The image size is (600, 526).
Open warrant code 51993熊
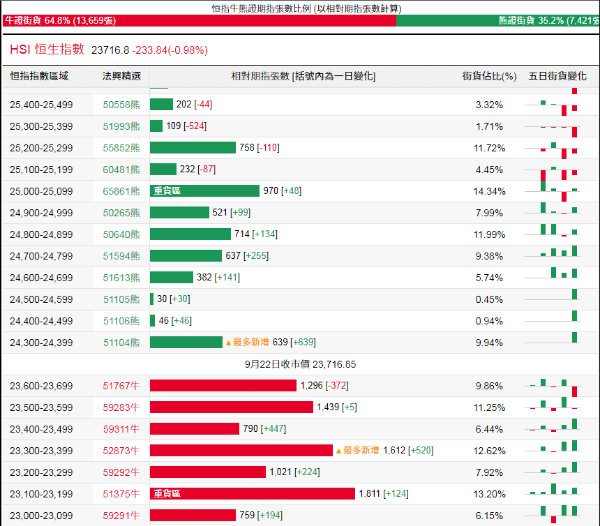click(121, 126)
